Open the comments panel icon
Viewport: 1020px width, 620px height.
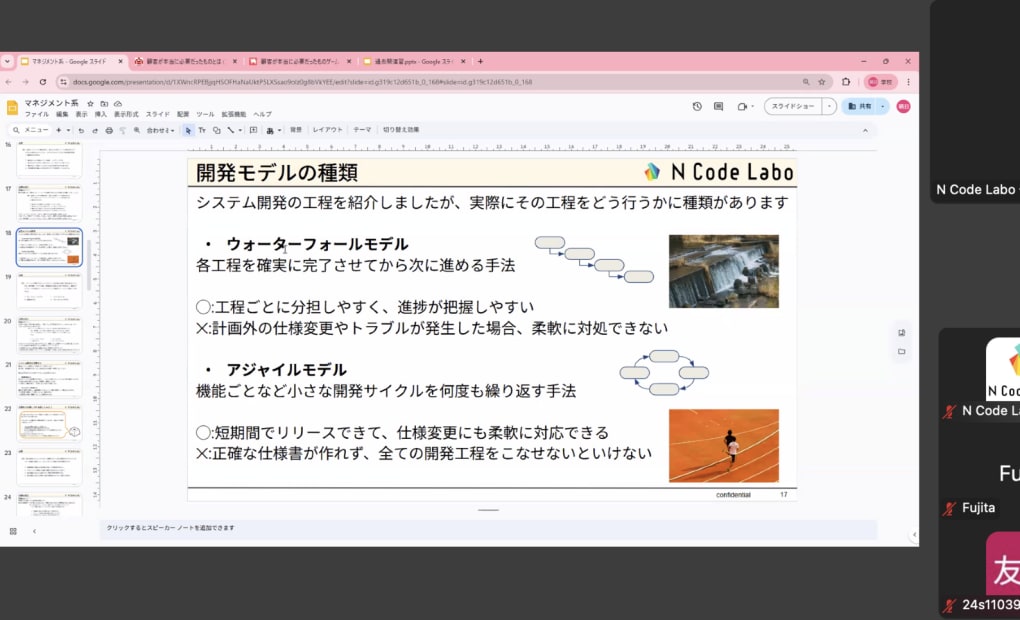pos(719,106)
